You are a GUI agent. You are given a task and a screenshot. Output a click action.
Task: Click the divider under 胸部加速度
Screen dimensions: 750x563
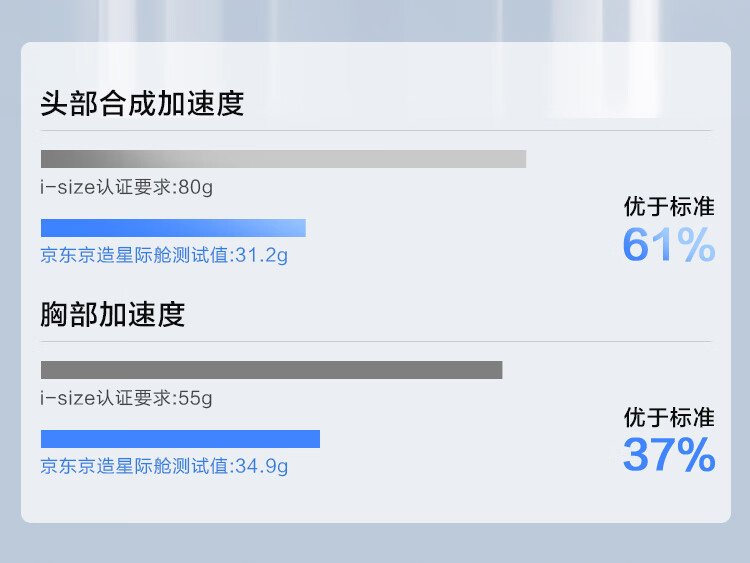click(x=376, y=341)
